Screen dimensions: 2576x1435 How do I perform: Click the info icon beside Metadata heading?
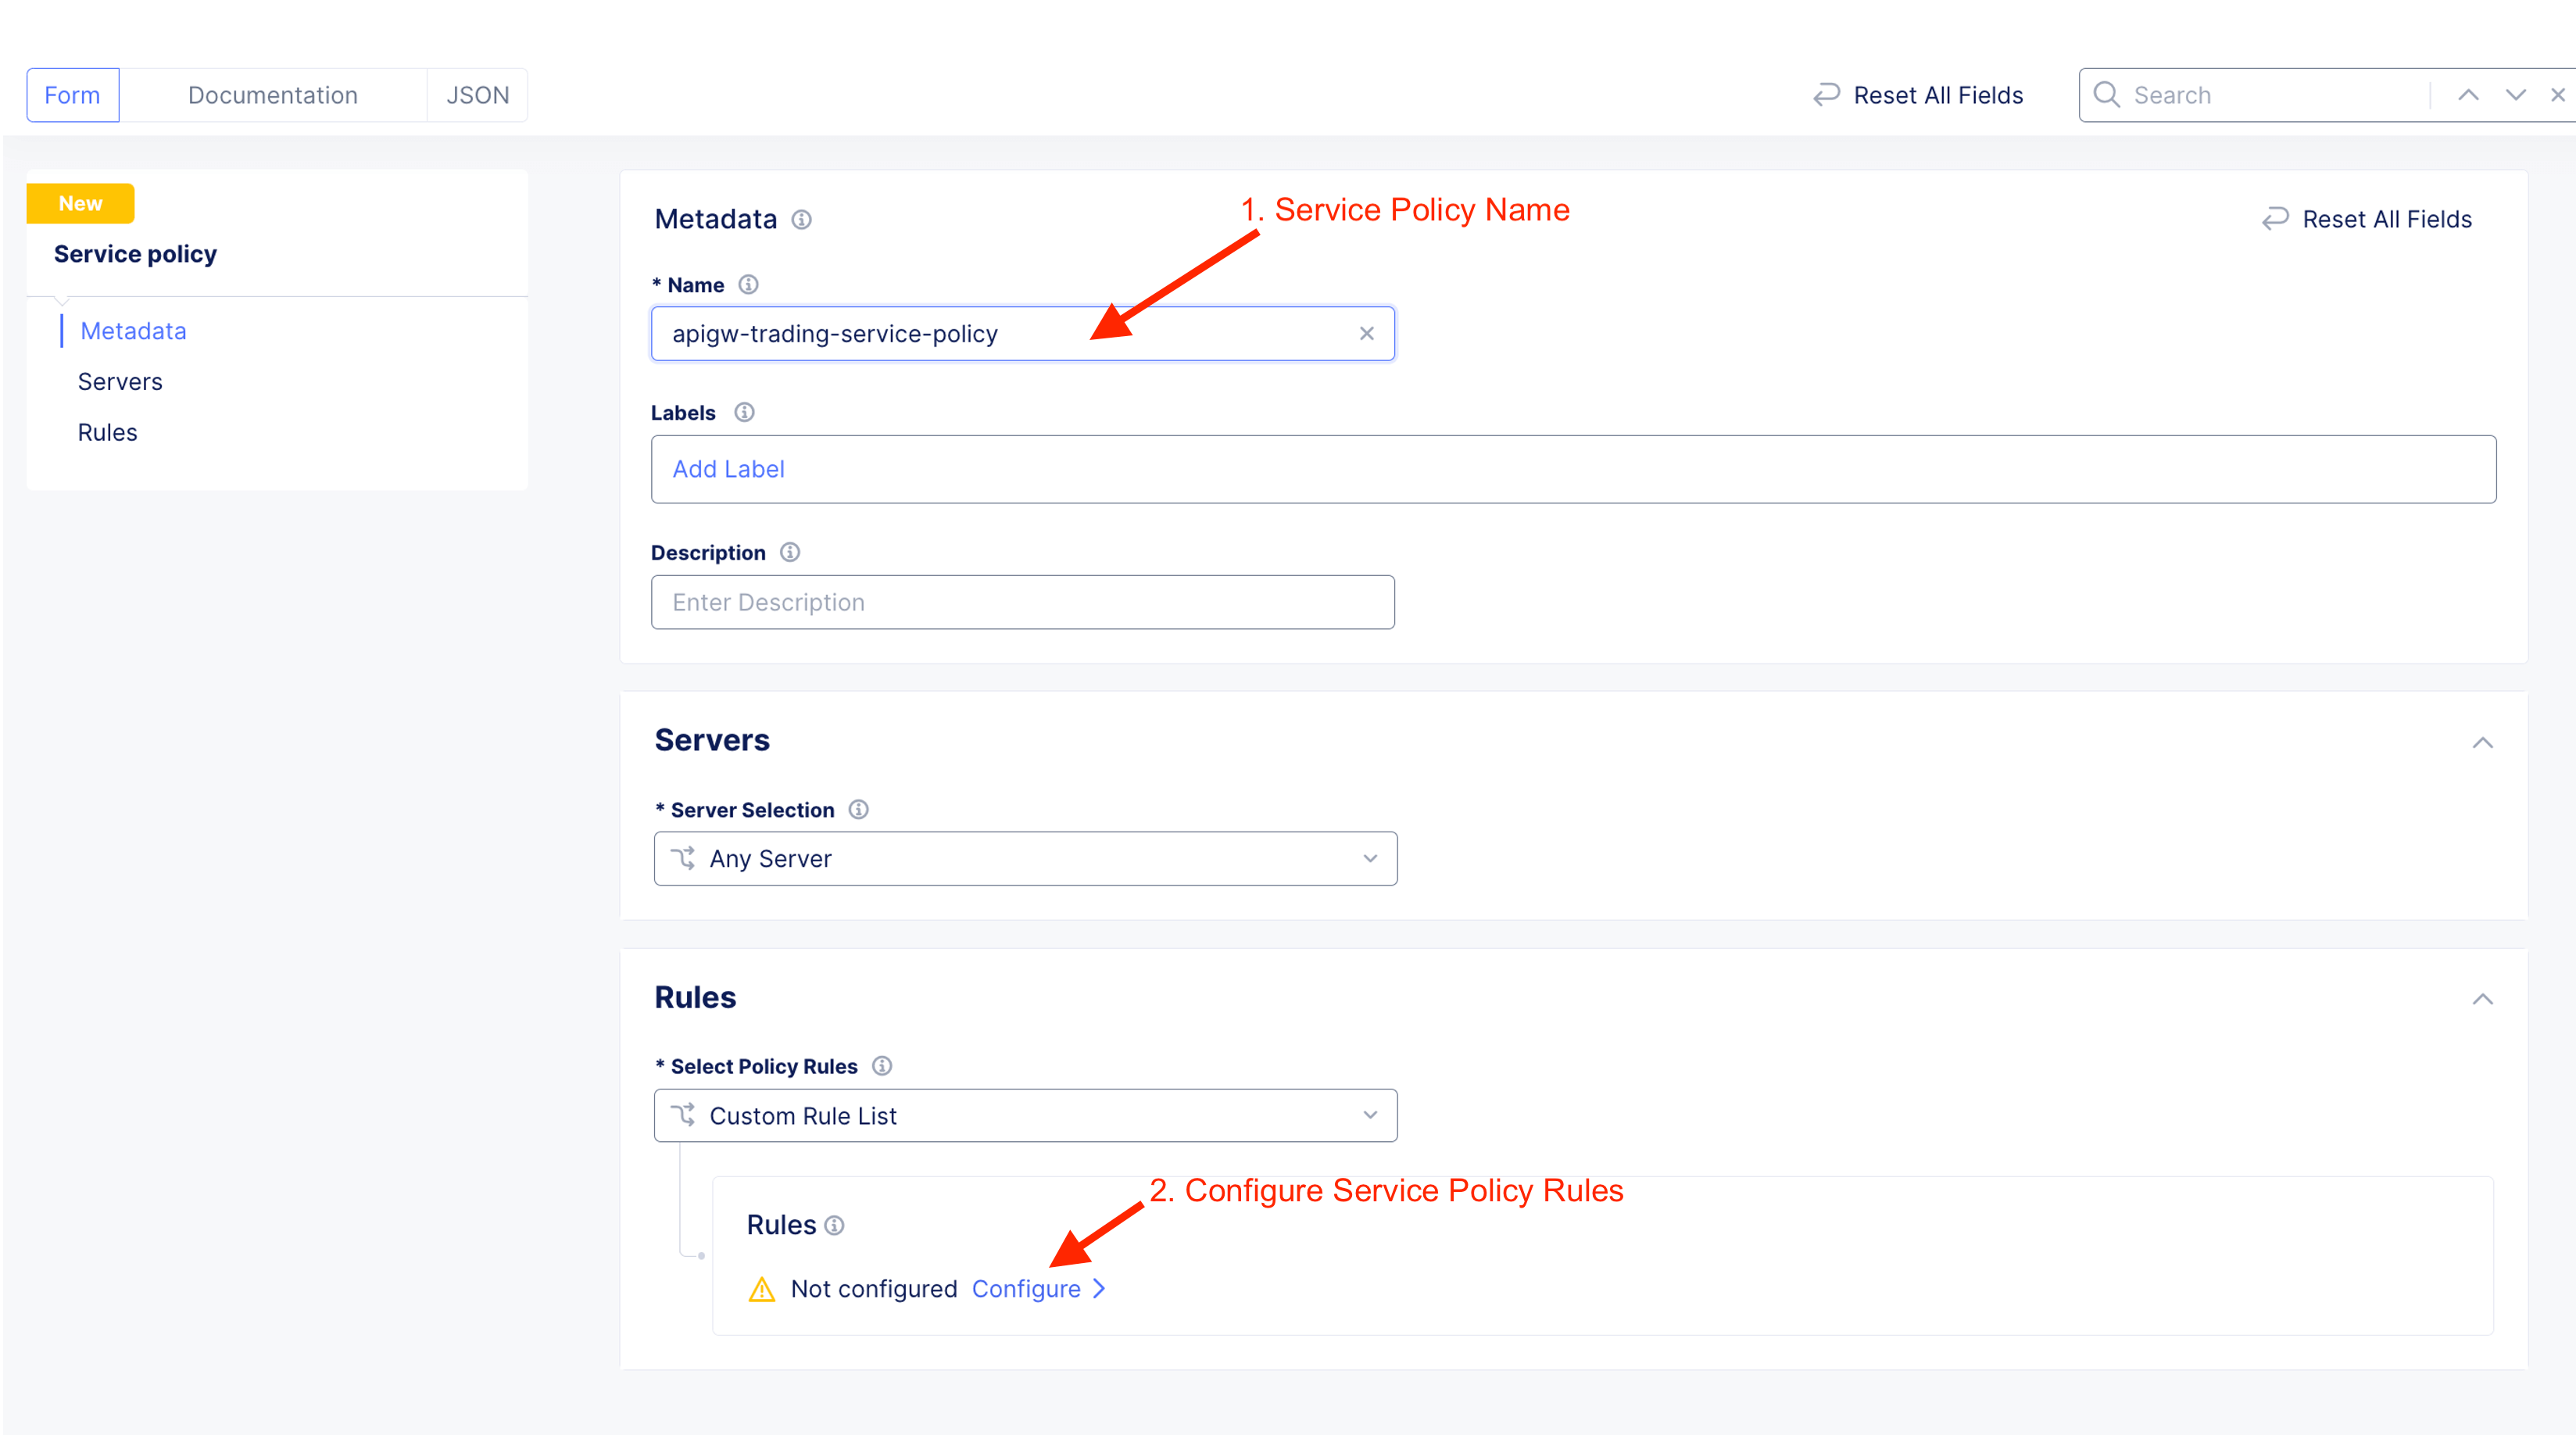tap(801, 219)
